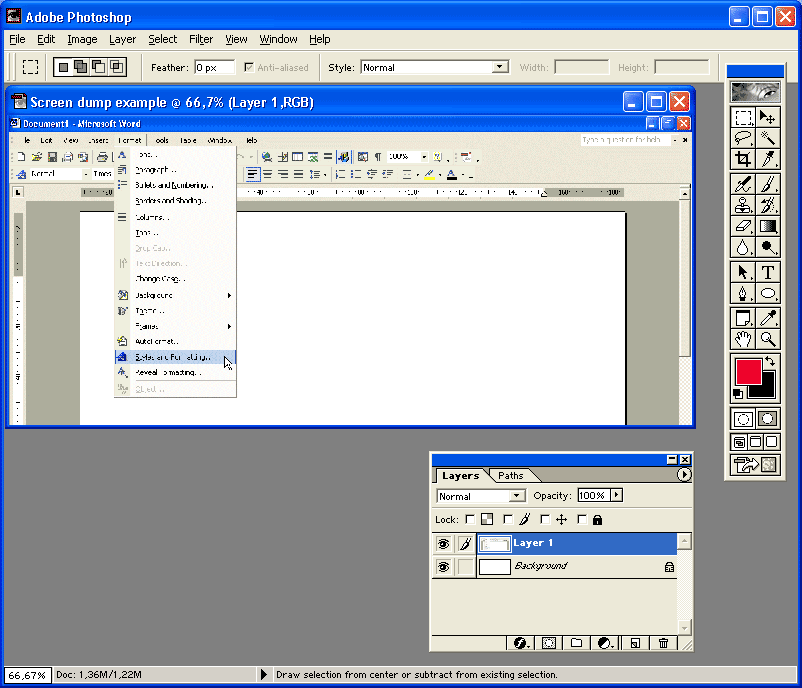Switch to Quick Mask mode
This screenshot has width=802, height=688.
[x=767, y=419]
